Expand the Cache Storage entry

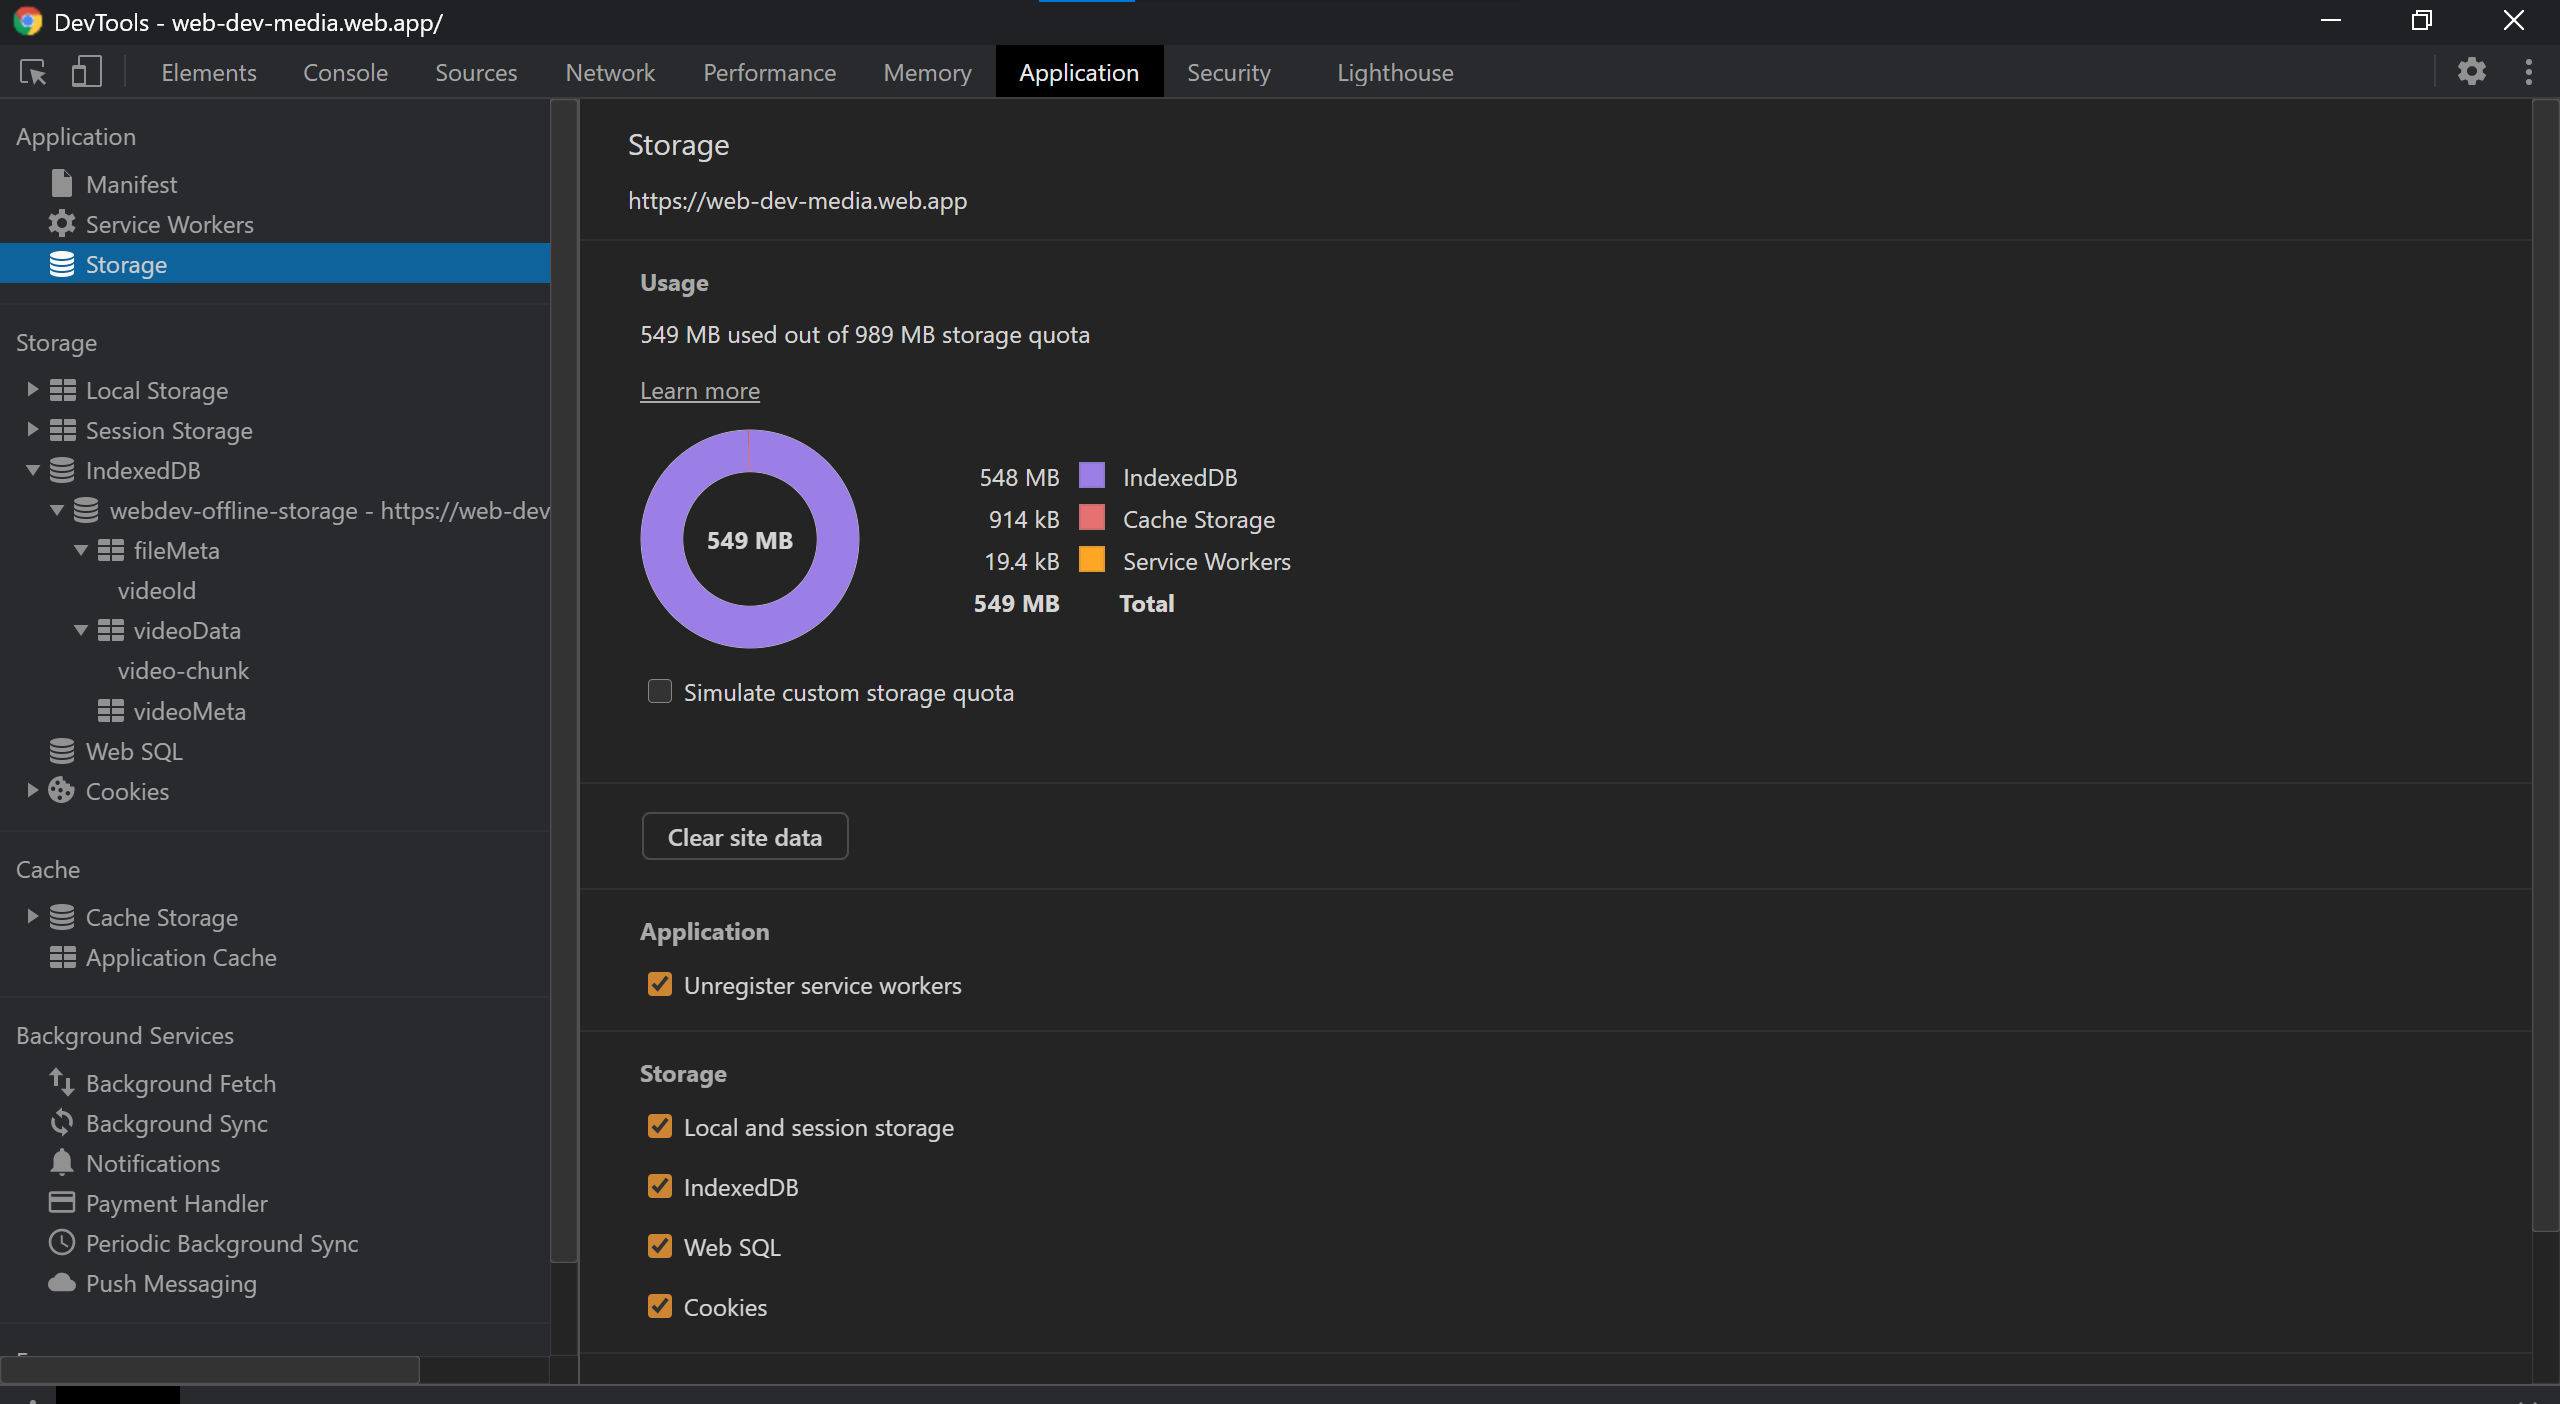tap(32, 916)
